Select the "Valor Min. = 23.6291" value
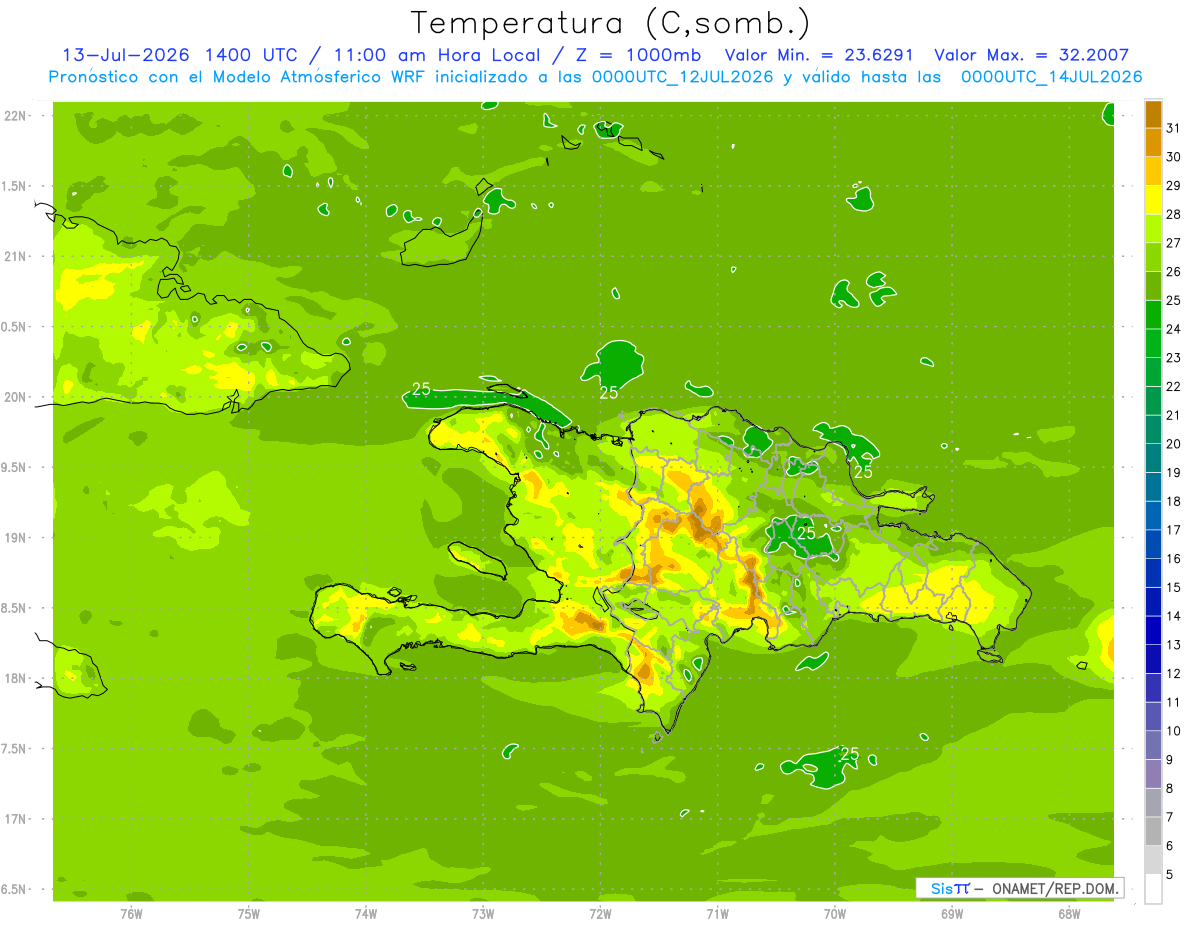Viewport: 1200px width, 927px height. (x=820, y=55)
